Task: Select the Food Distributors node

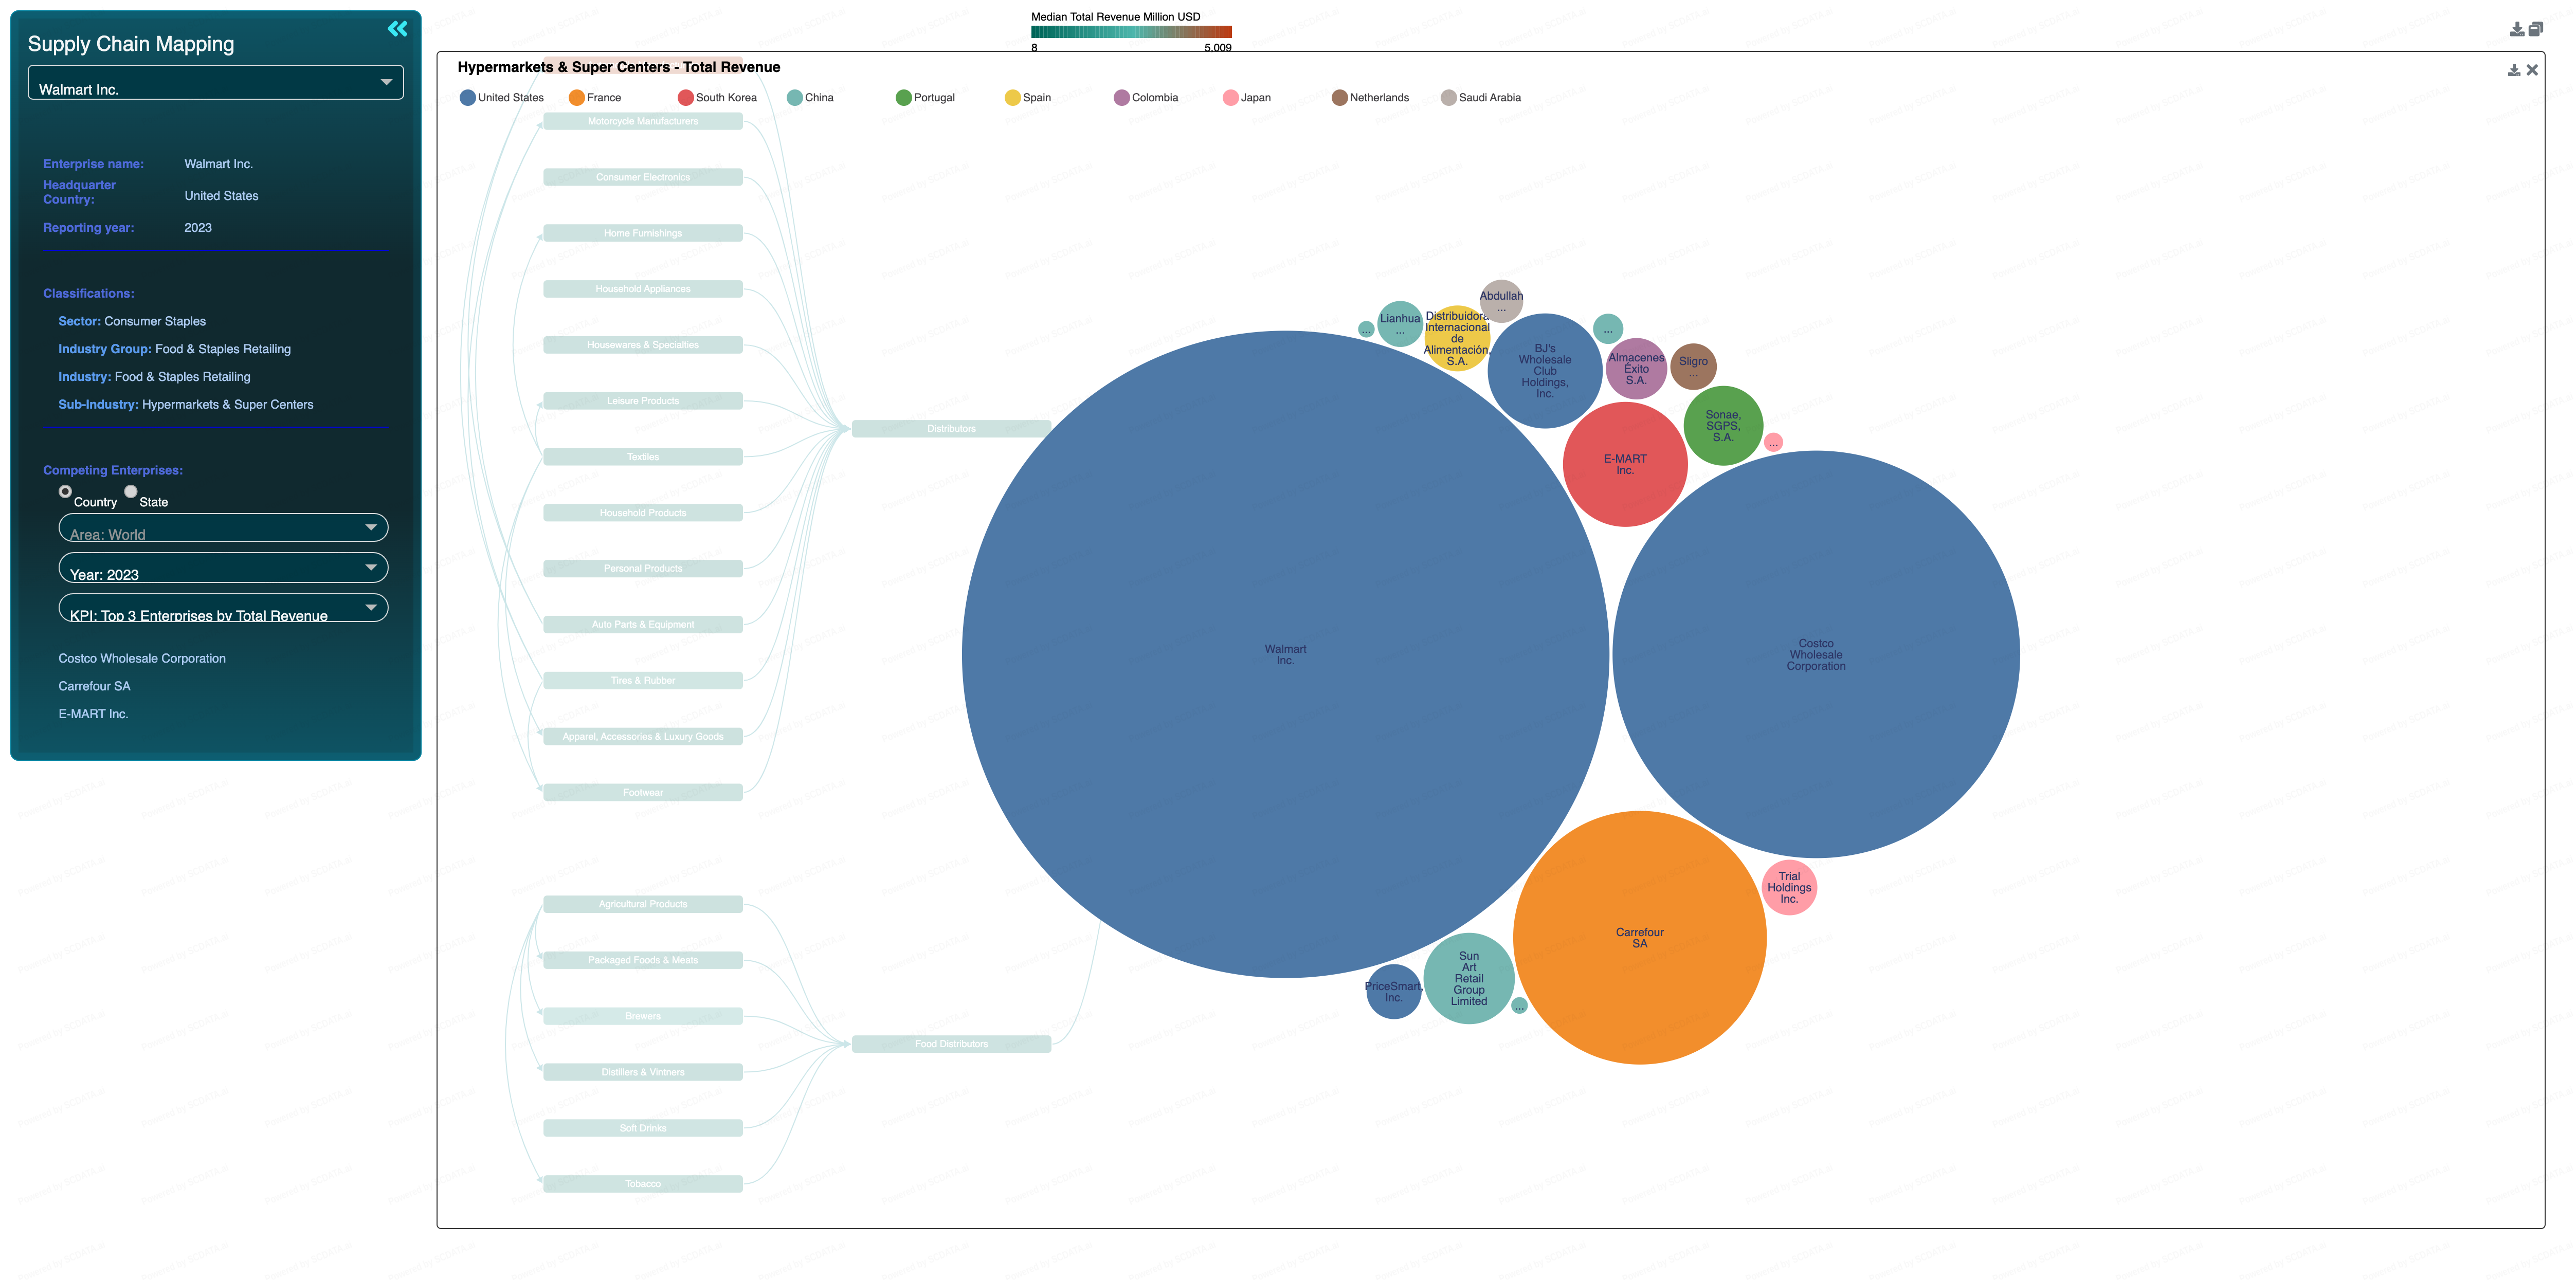Action: tap(951, 1044)
